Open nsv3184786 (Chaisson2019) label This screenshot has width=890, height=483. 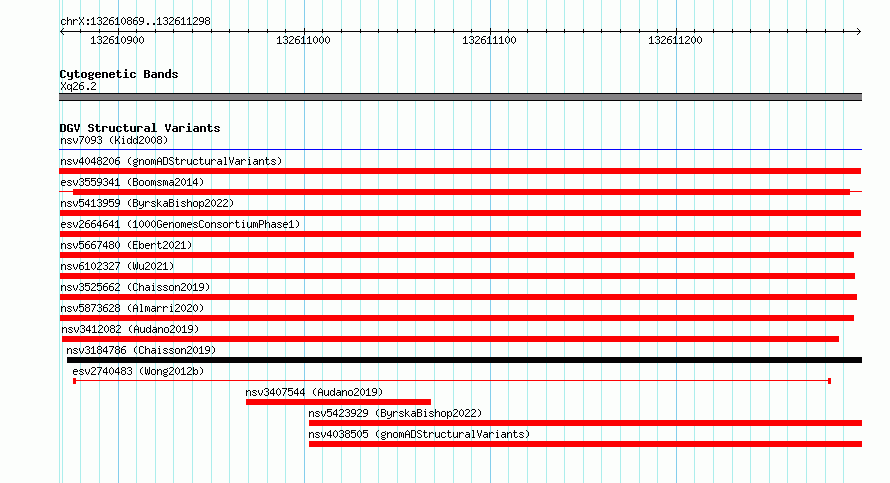coord(141,350)
